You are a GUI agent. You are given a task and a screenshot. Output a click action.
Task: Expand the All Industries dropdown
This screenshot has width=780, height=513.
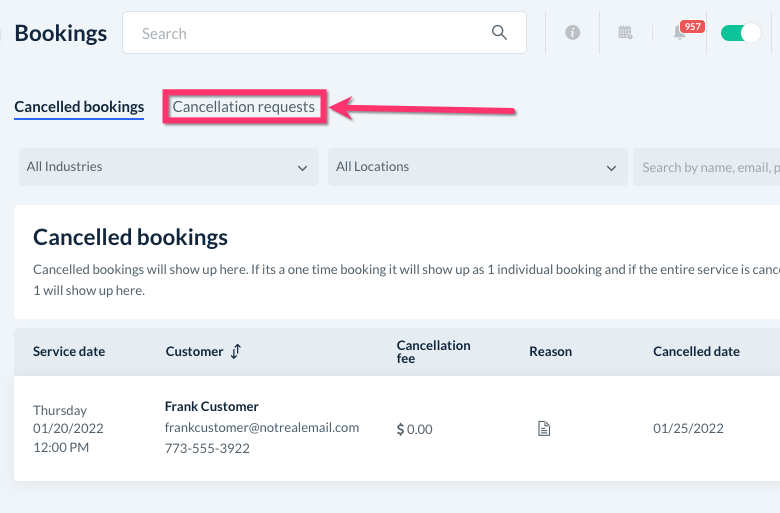pyautogui.click(x=168, y=167)
